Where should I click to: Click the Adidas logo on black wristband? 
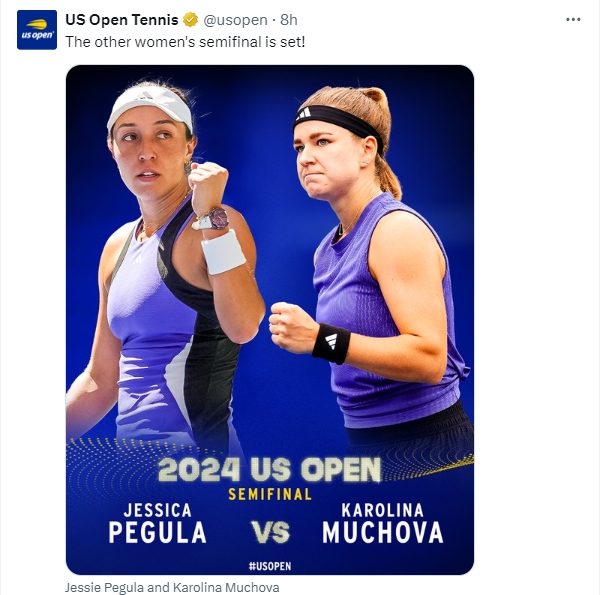(331, 341)
